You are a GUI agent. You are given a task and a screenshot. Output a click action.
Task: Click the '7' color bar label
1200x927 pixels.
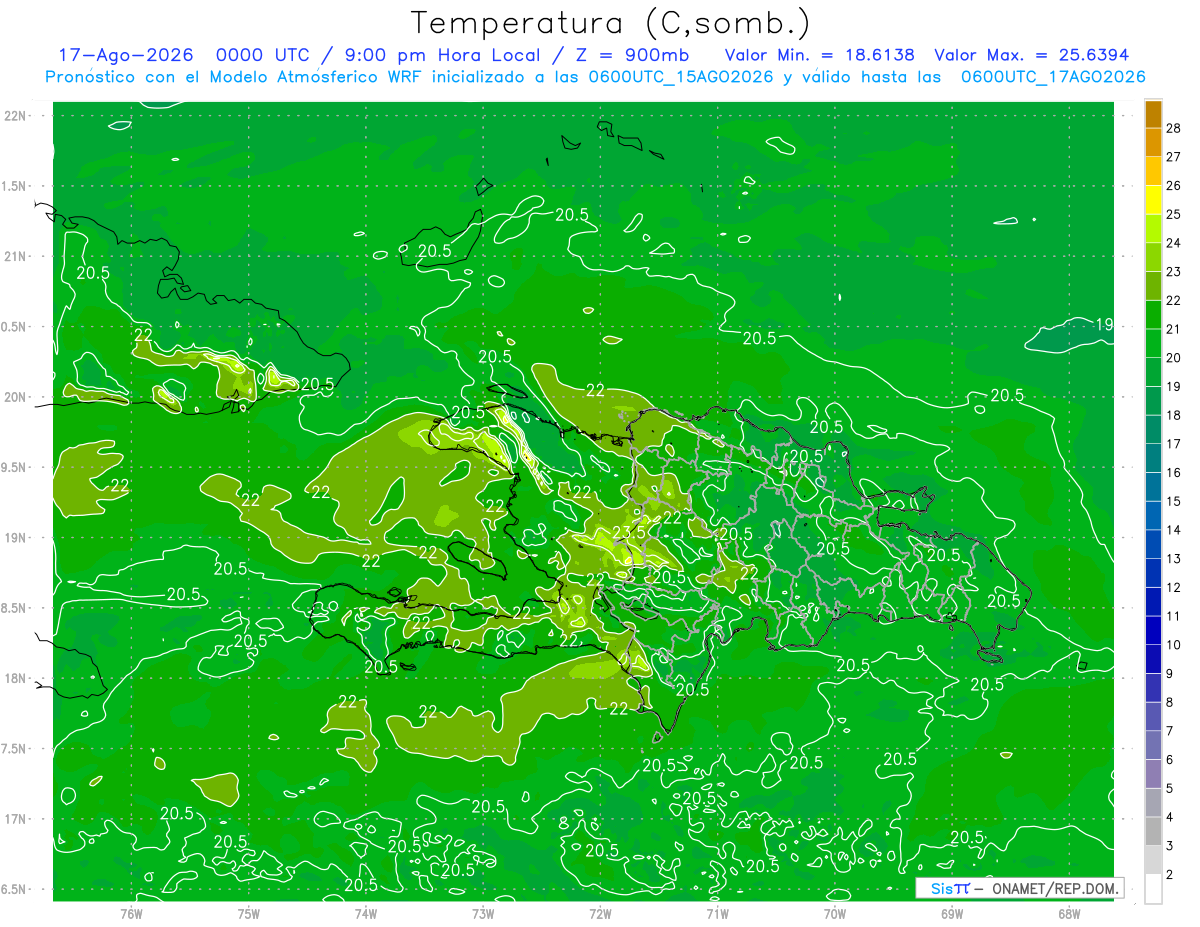[x=1171, y=731]
